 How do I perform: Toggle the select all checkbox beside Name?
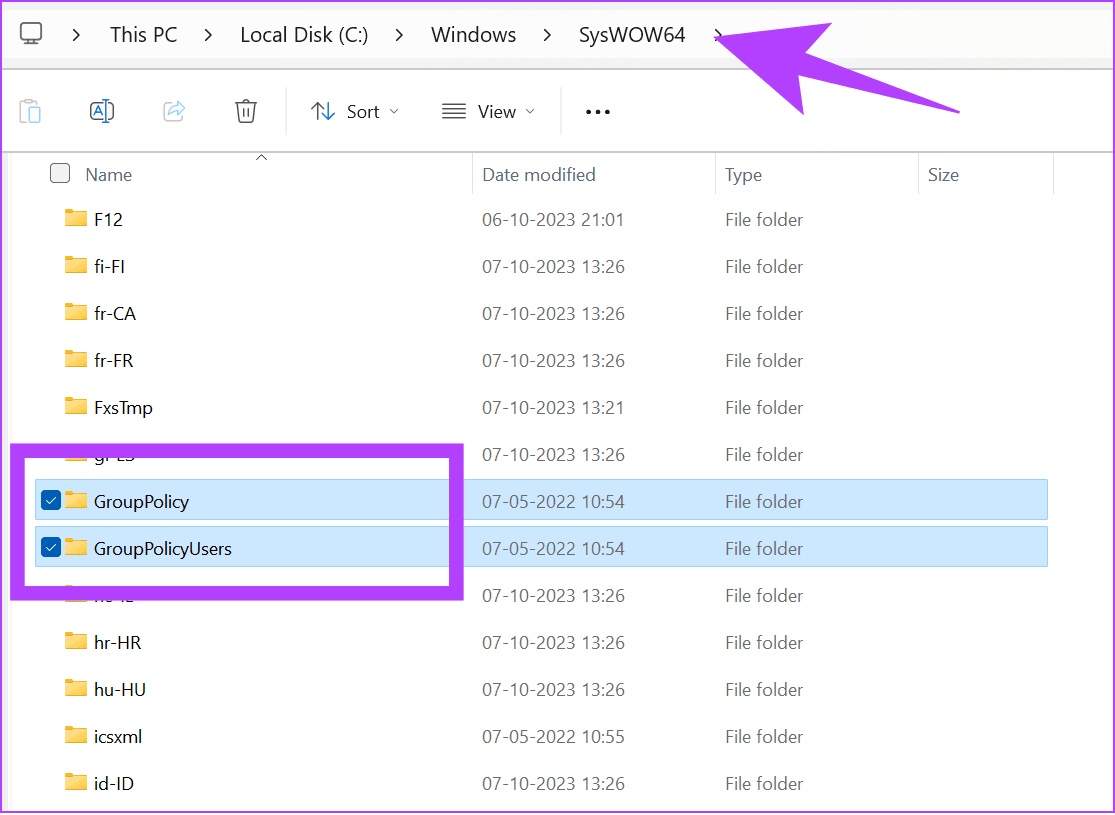click(x=60, y=174)
